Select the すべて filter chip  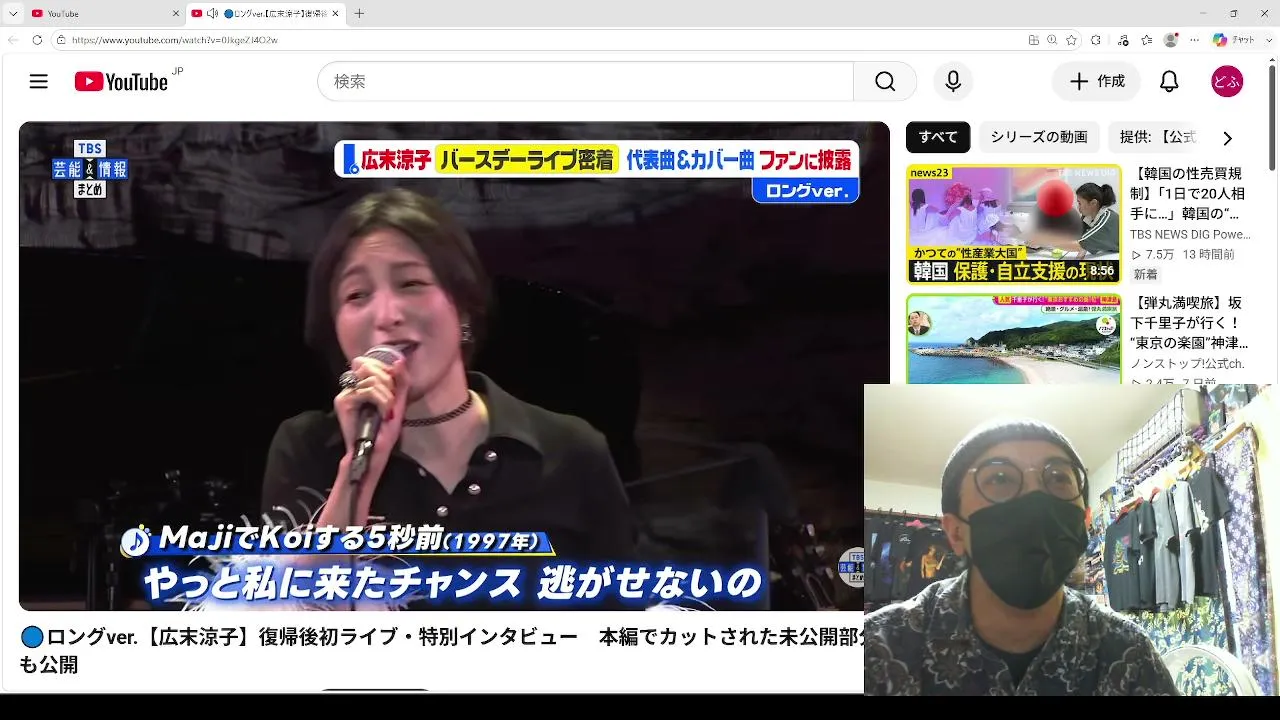(938, 137)
